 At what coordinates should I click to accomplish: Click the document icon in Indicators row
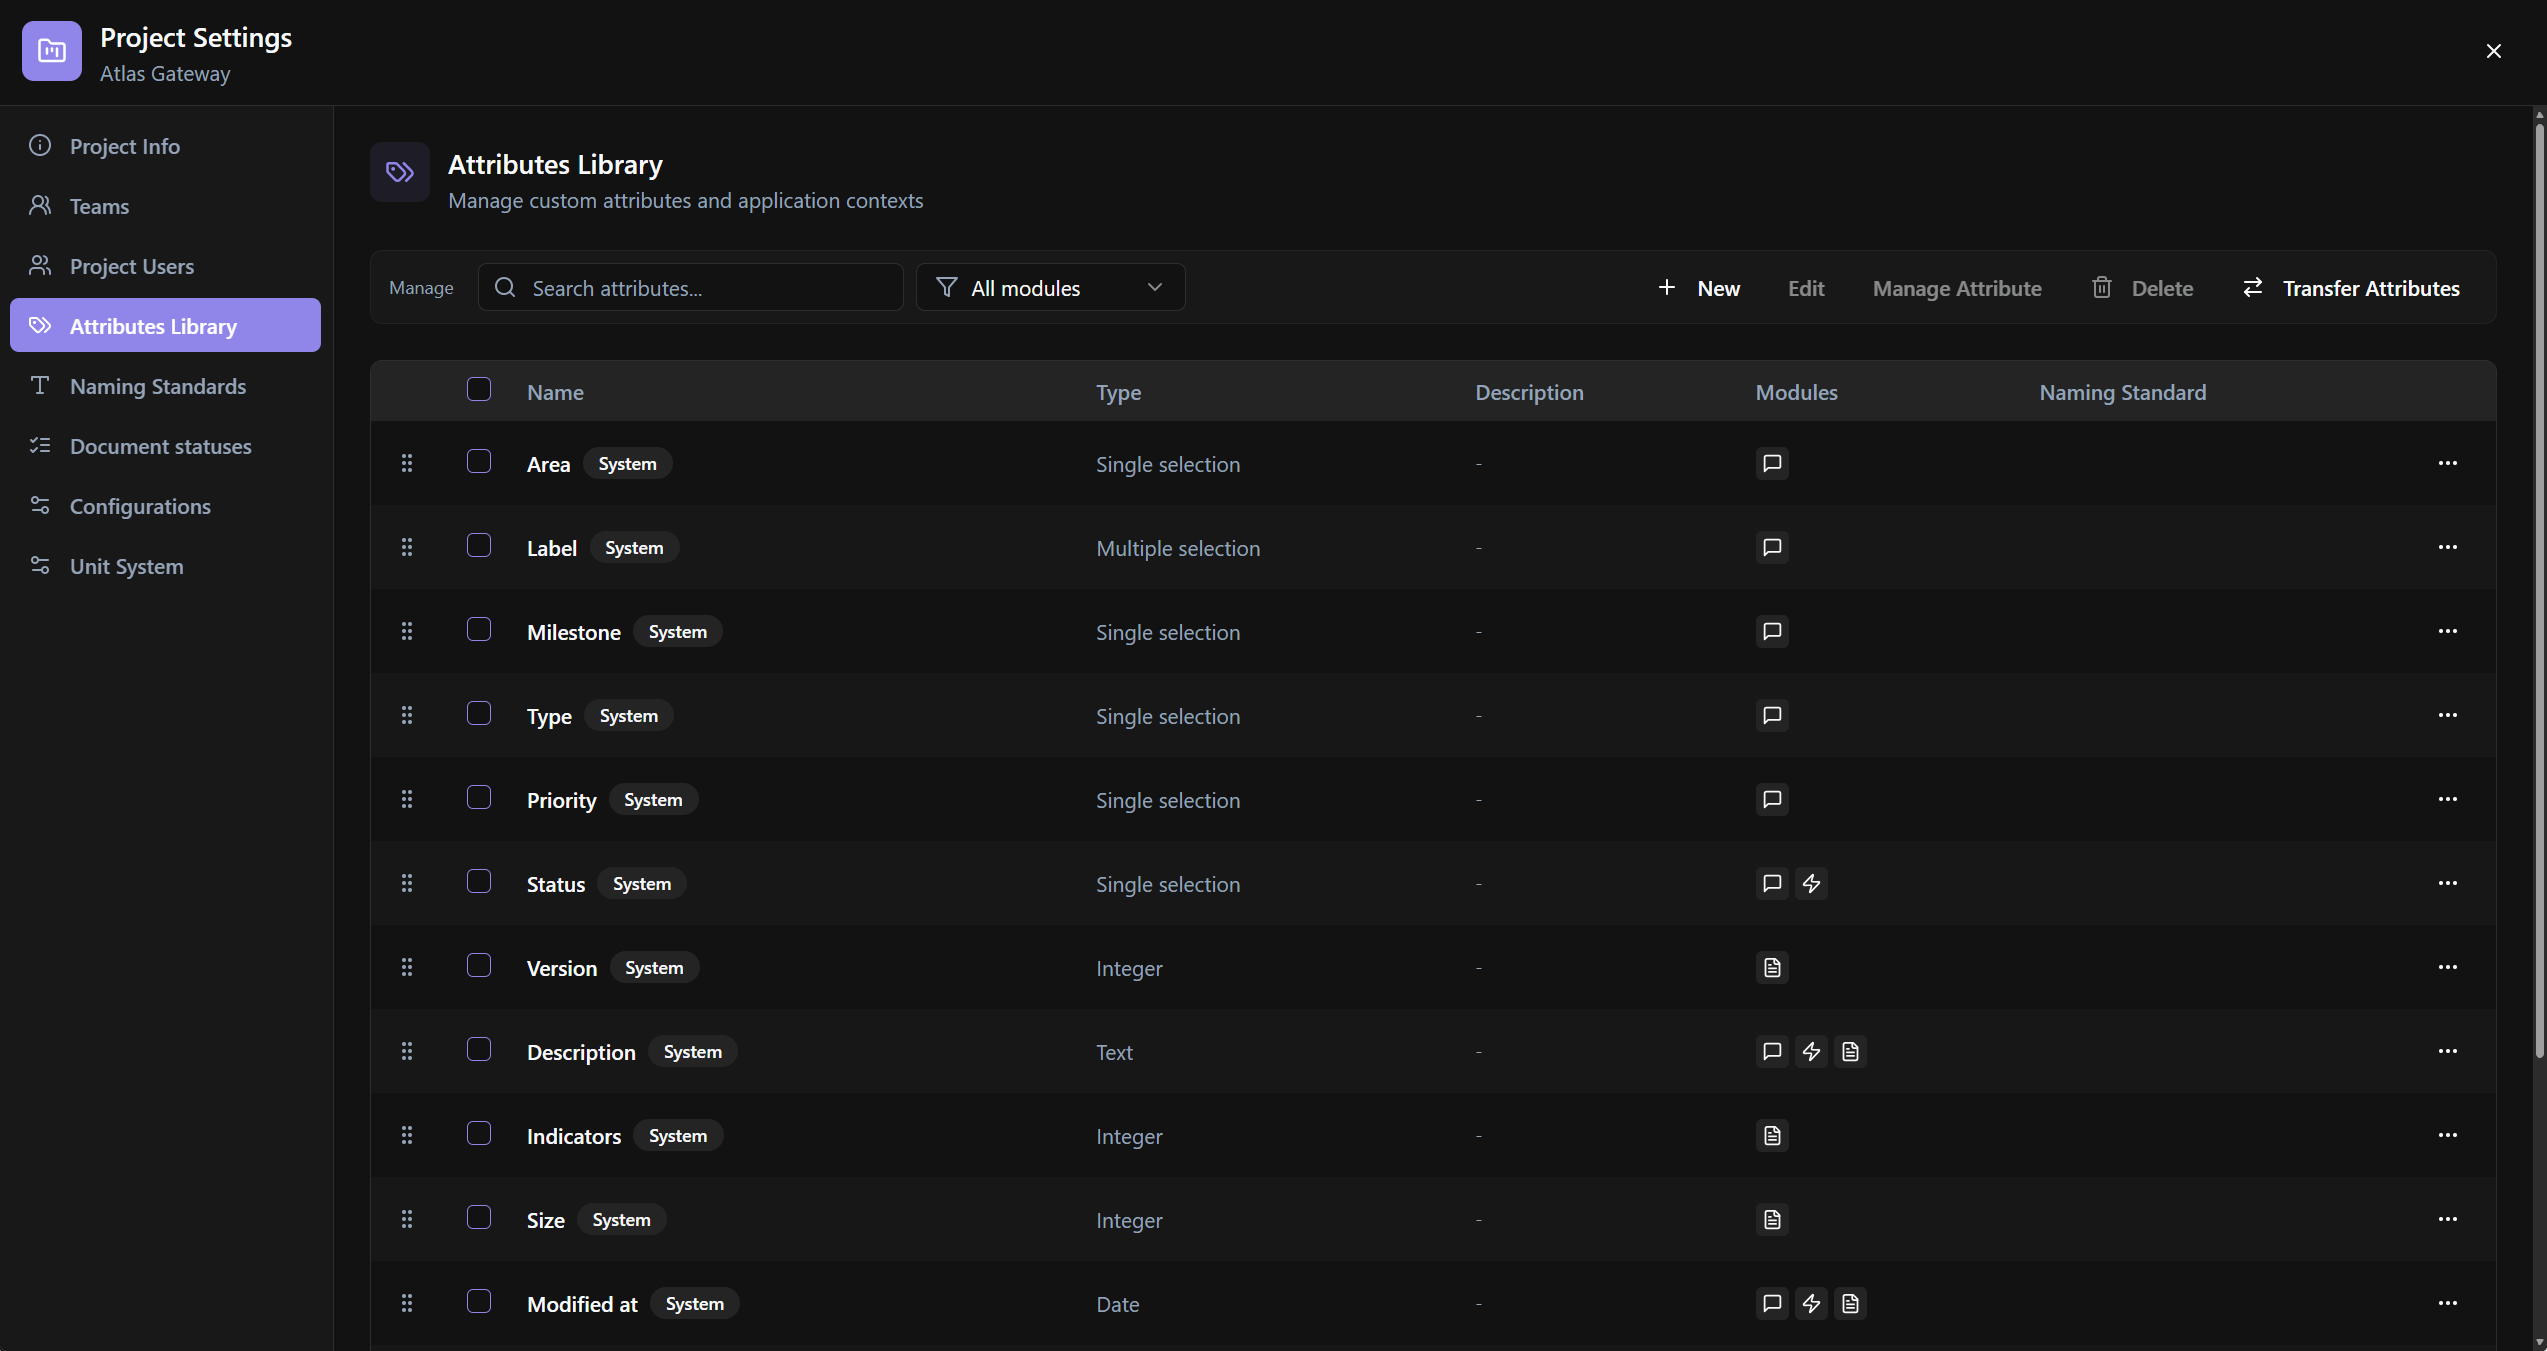[1772, 1135]
